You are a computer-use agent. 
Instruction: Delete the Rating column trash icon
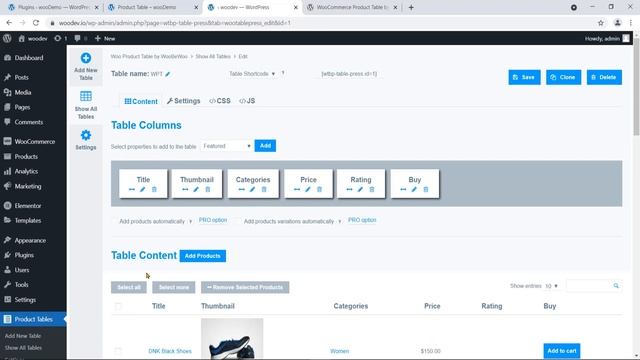372,189
